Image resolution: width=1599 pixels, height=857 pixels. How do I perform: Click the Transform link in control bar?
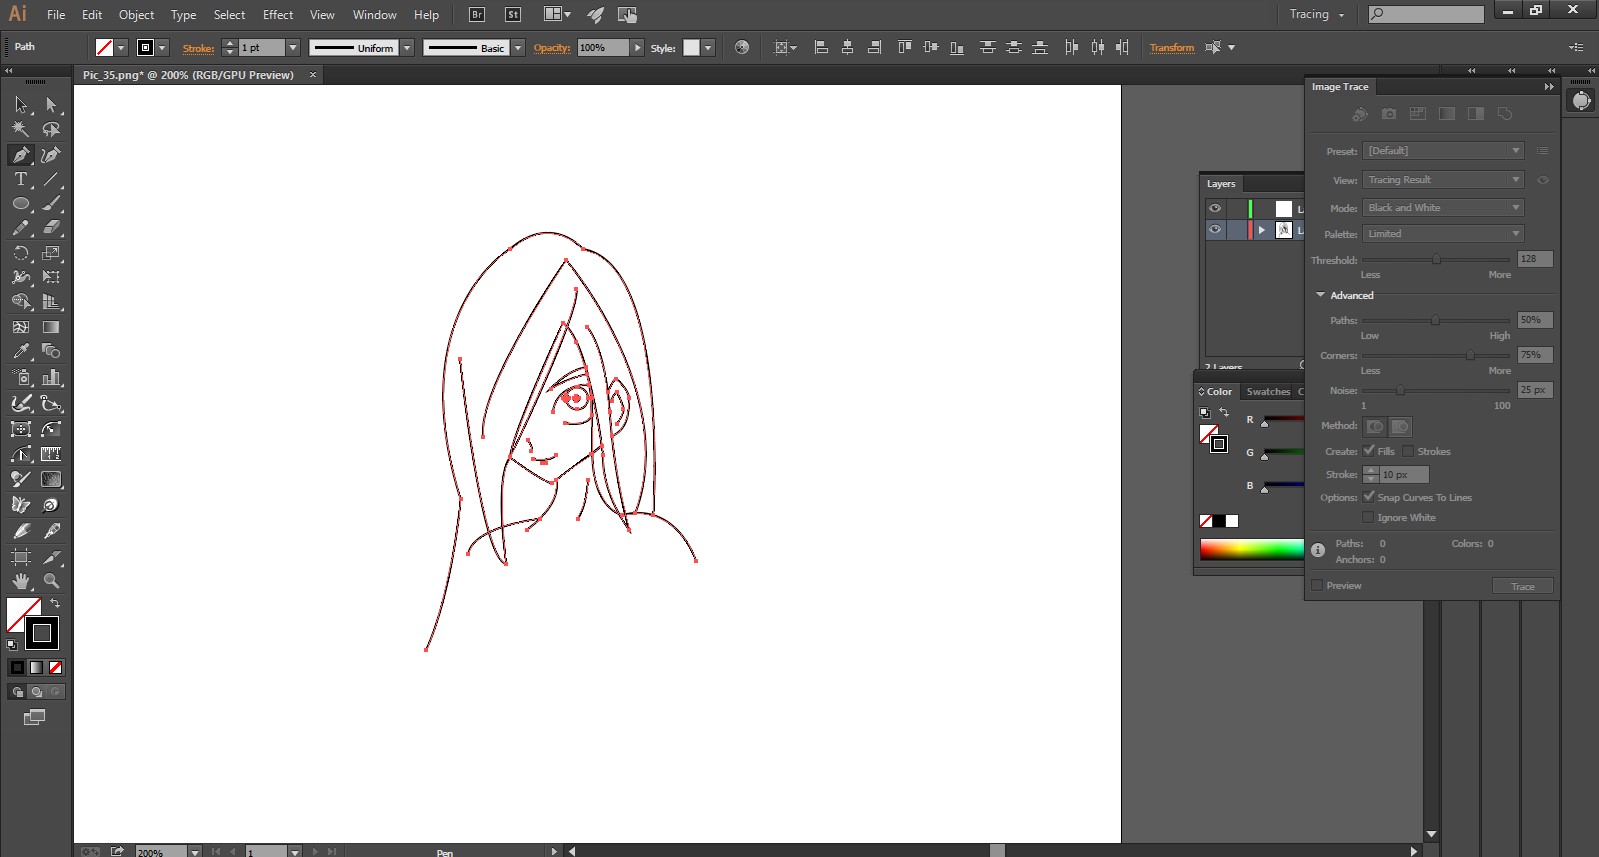1172,48
